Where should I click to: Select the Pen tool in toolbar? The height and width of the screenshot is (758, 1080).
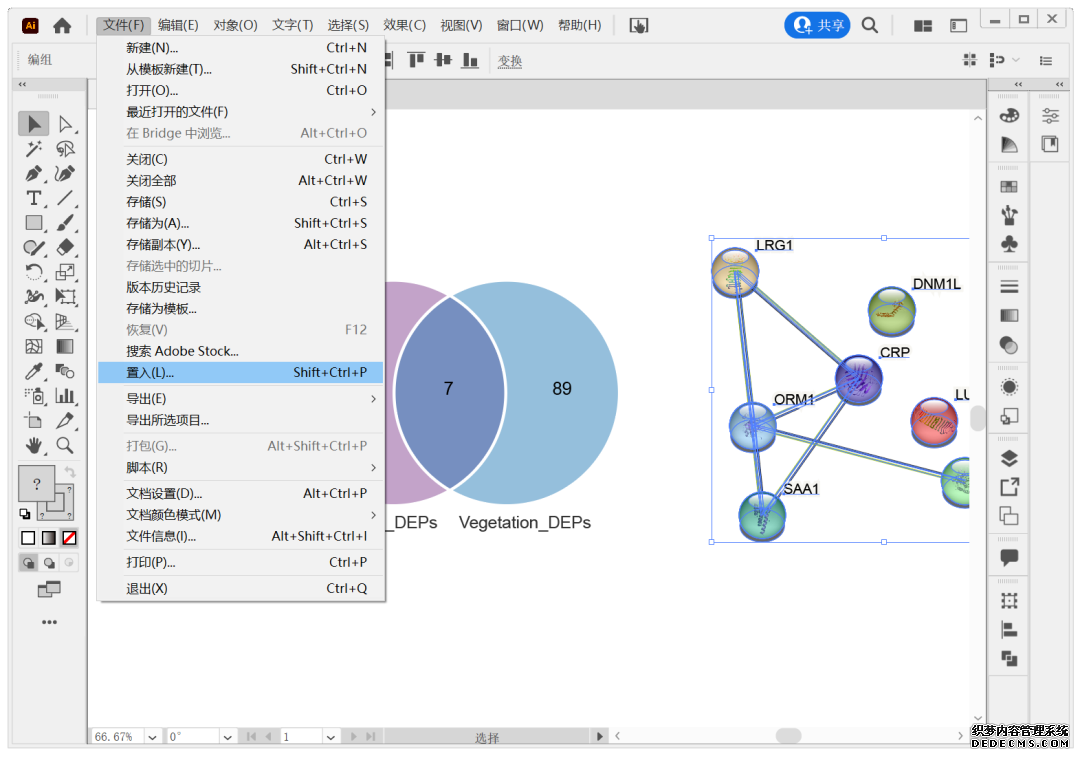coord(34,173)
